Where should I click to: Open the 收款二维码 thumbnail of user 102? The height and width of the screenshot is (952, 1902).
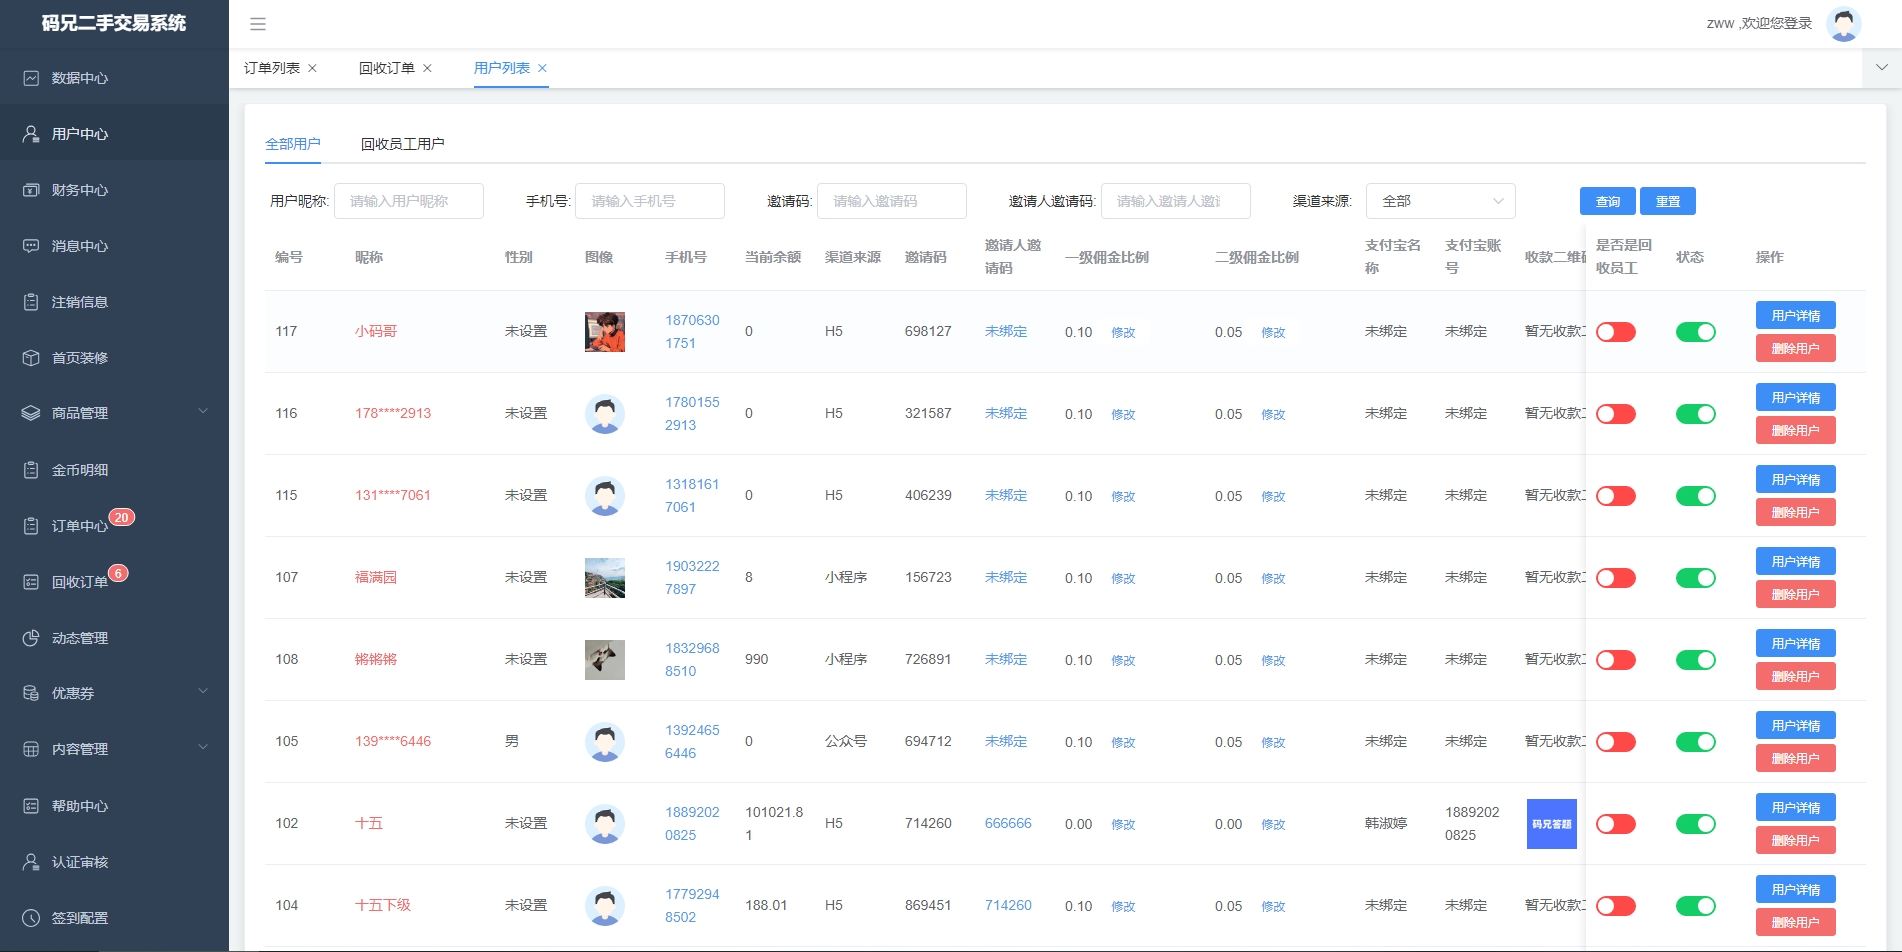pos(1552,824)
